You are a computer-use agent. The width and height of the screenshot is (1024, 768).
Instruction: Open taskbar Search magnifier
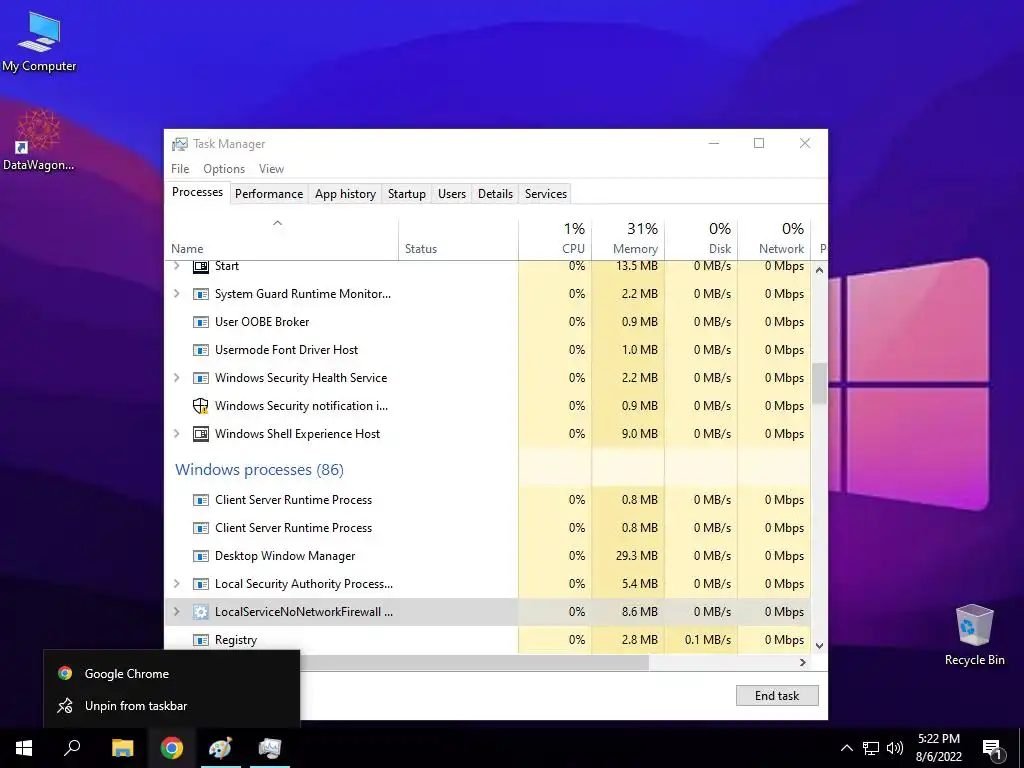click(x=72, y=748)
